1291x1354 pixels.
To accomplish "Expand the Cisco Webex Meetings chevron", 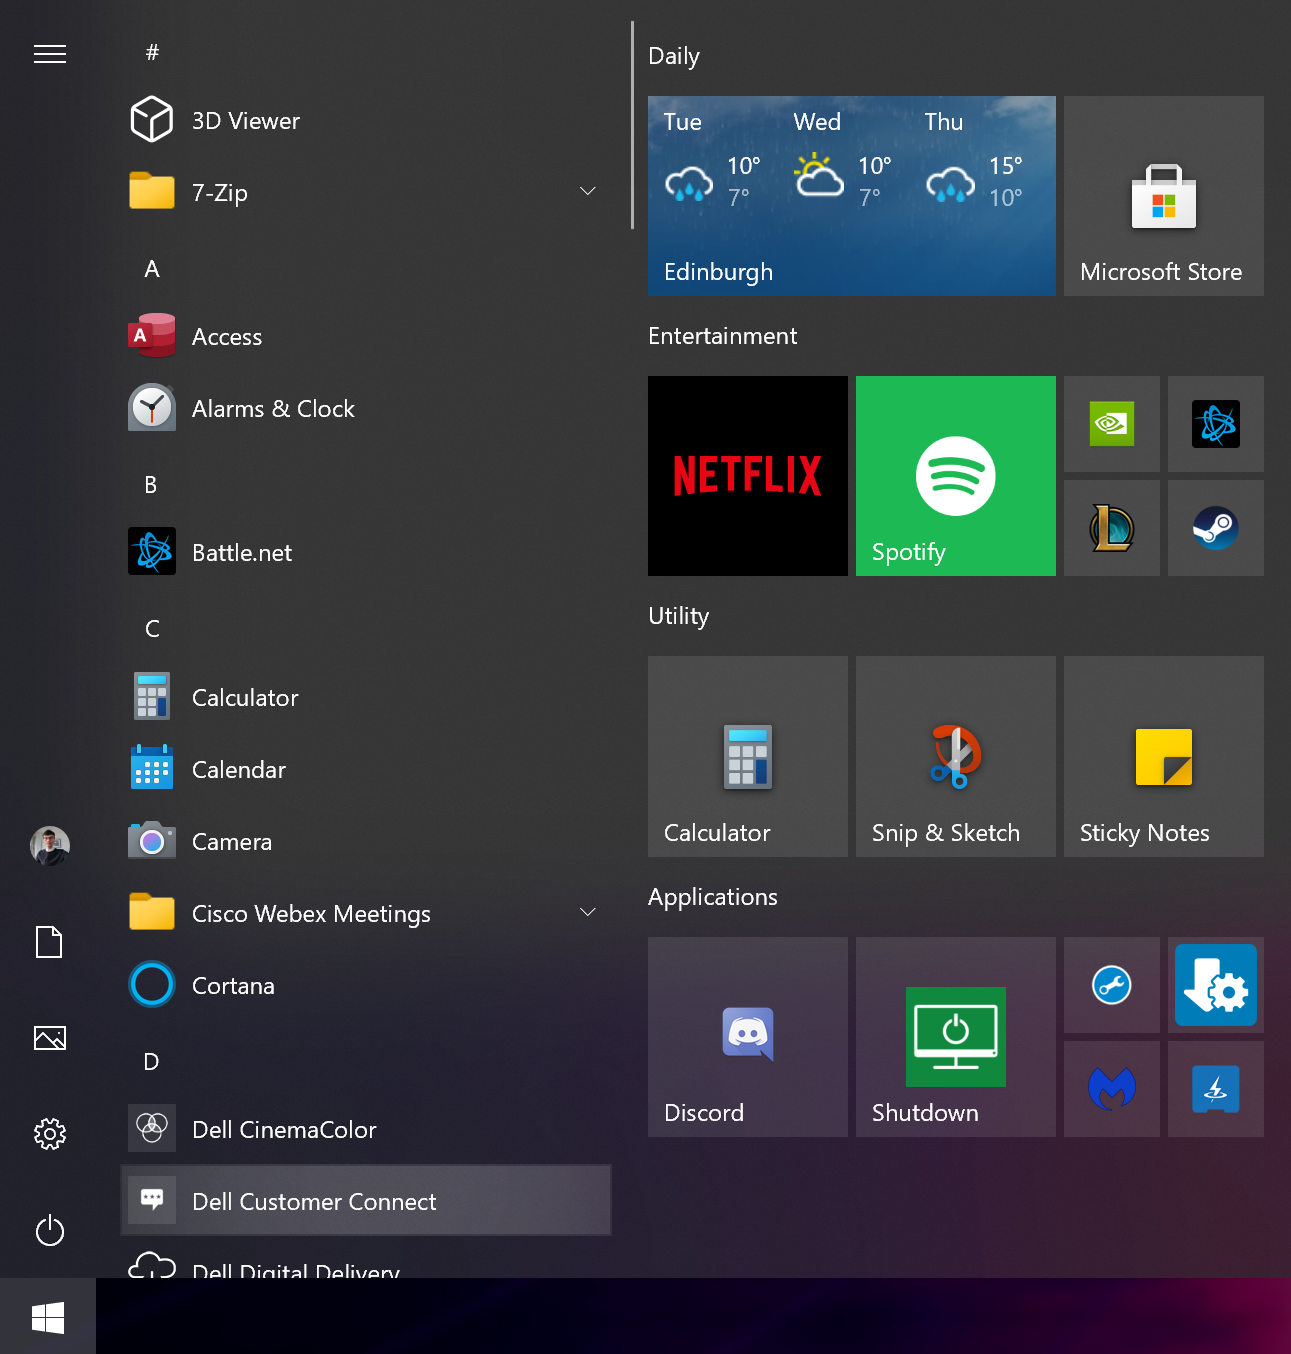I will (x=588, y=913).
